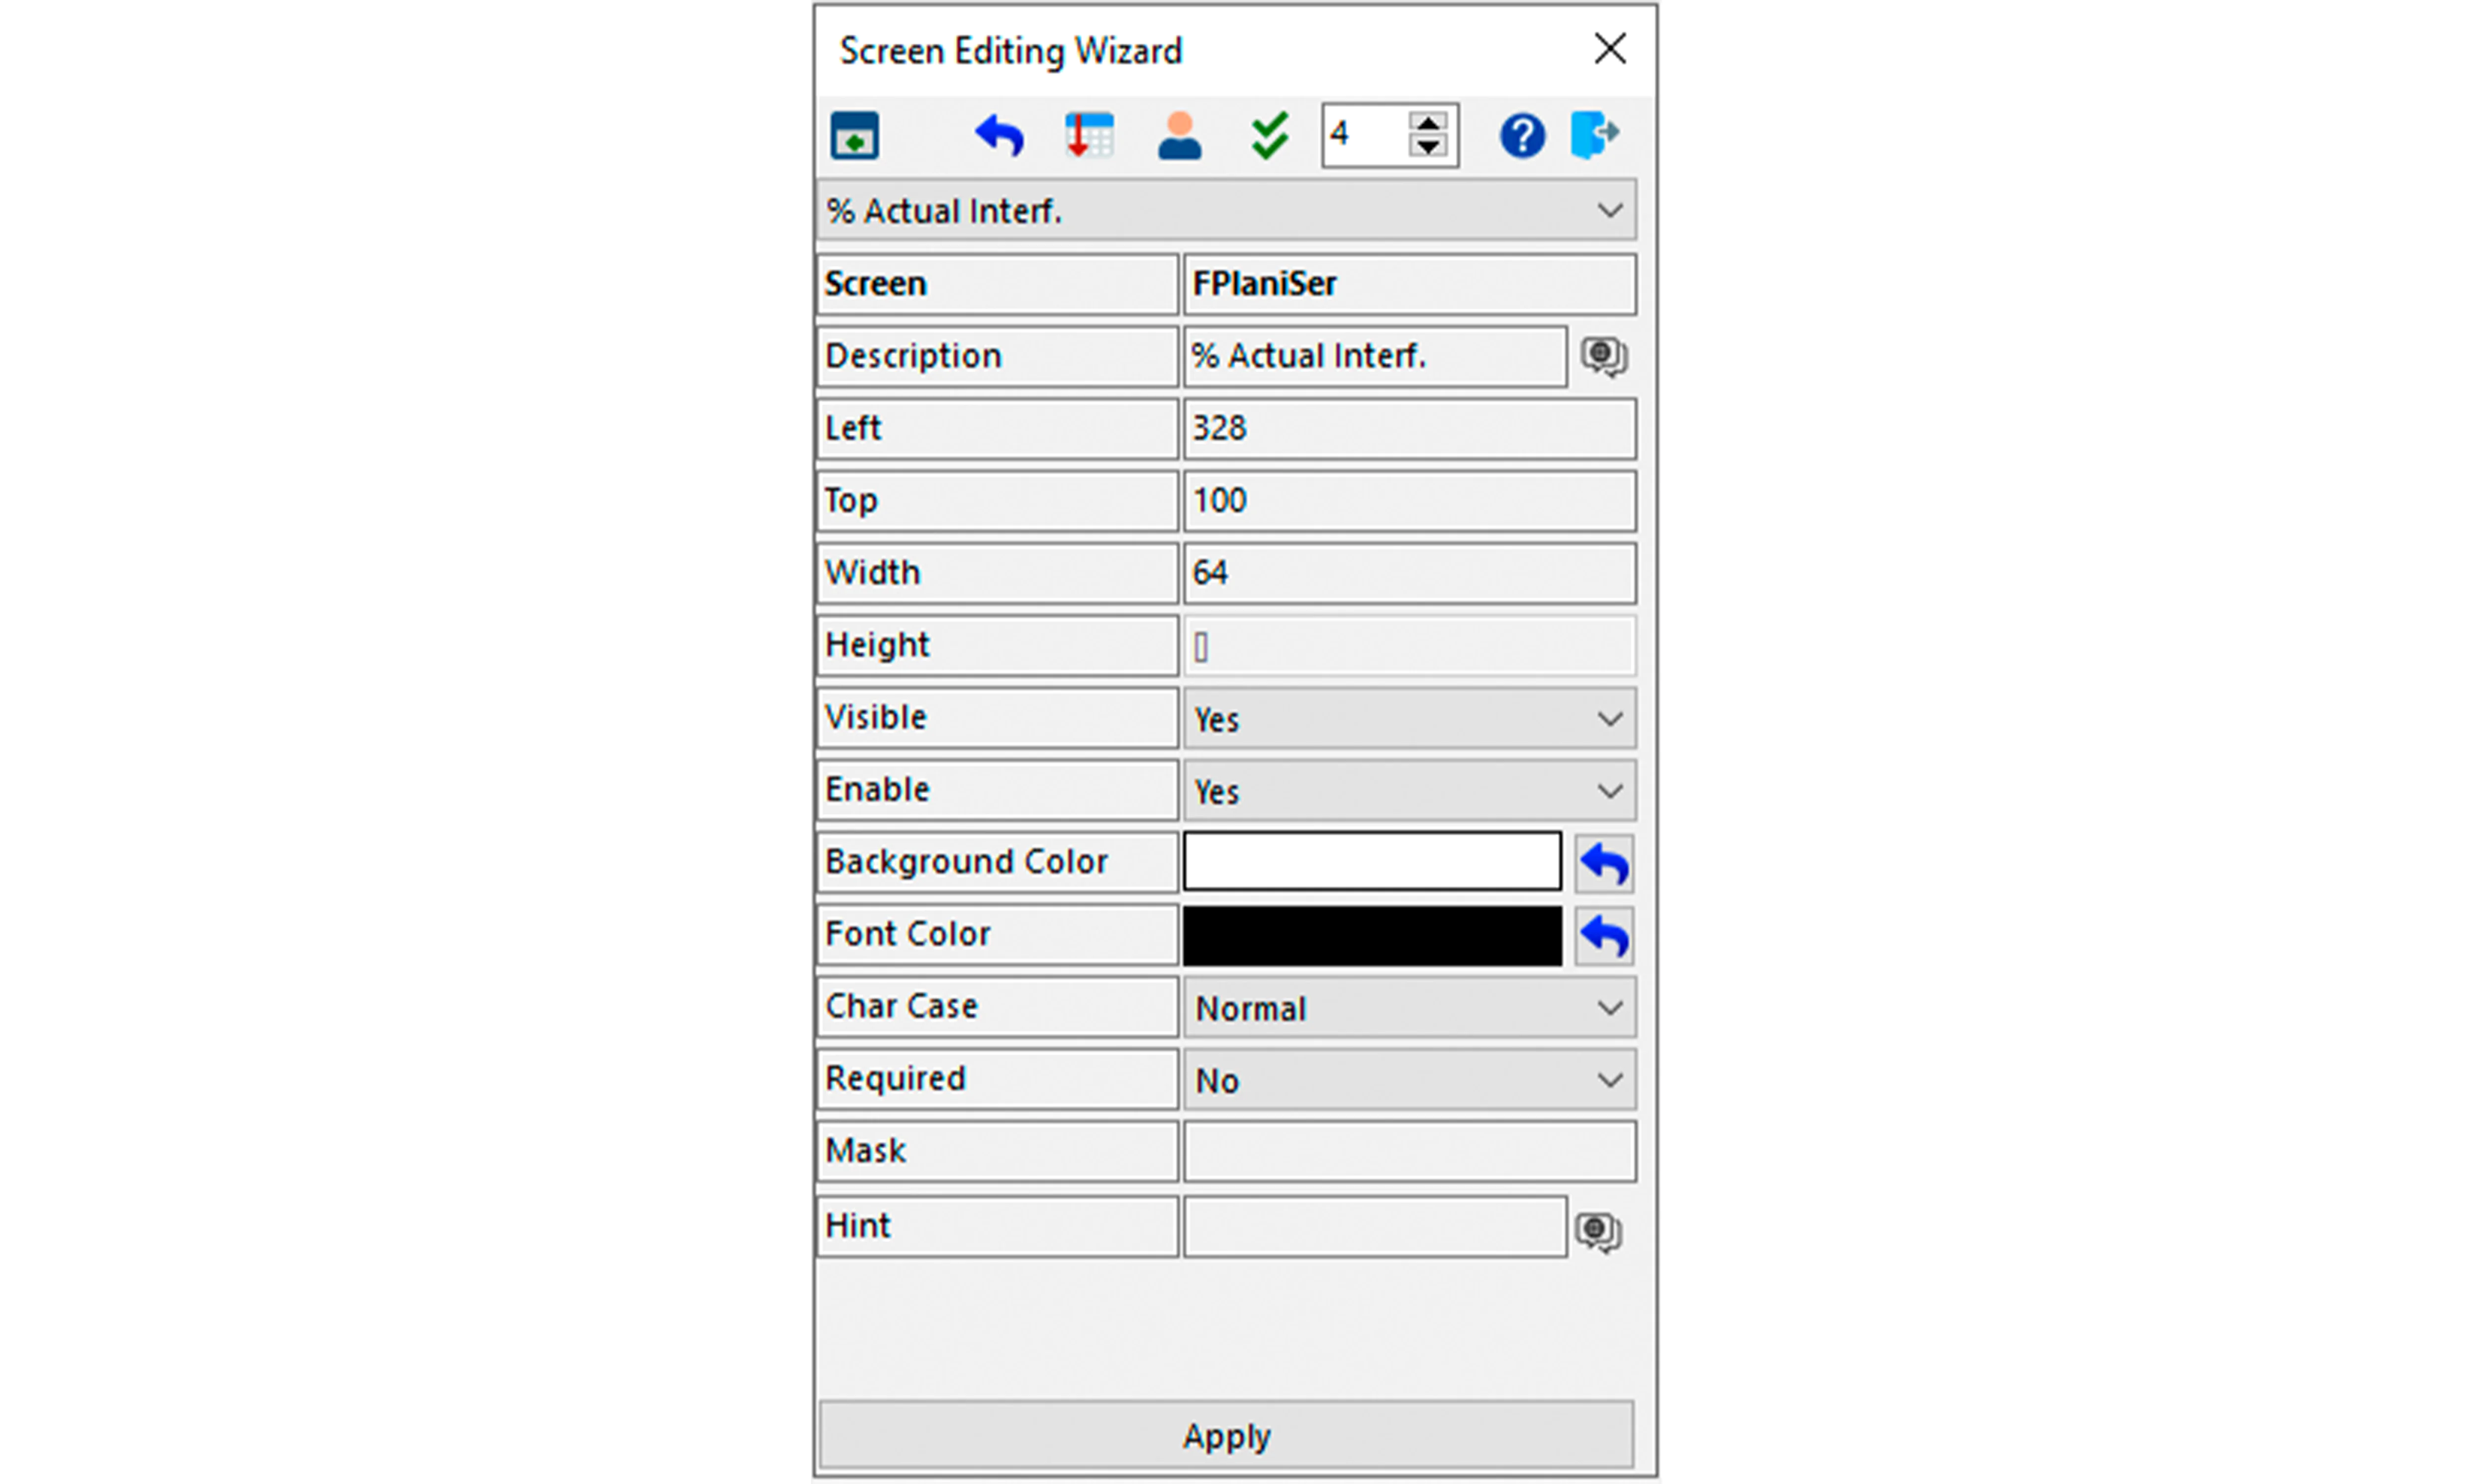Reset Font Color with blue arrow
The height and width of the screenshot is (1484, 2474).
tap(1604, 936)
